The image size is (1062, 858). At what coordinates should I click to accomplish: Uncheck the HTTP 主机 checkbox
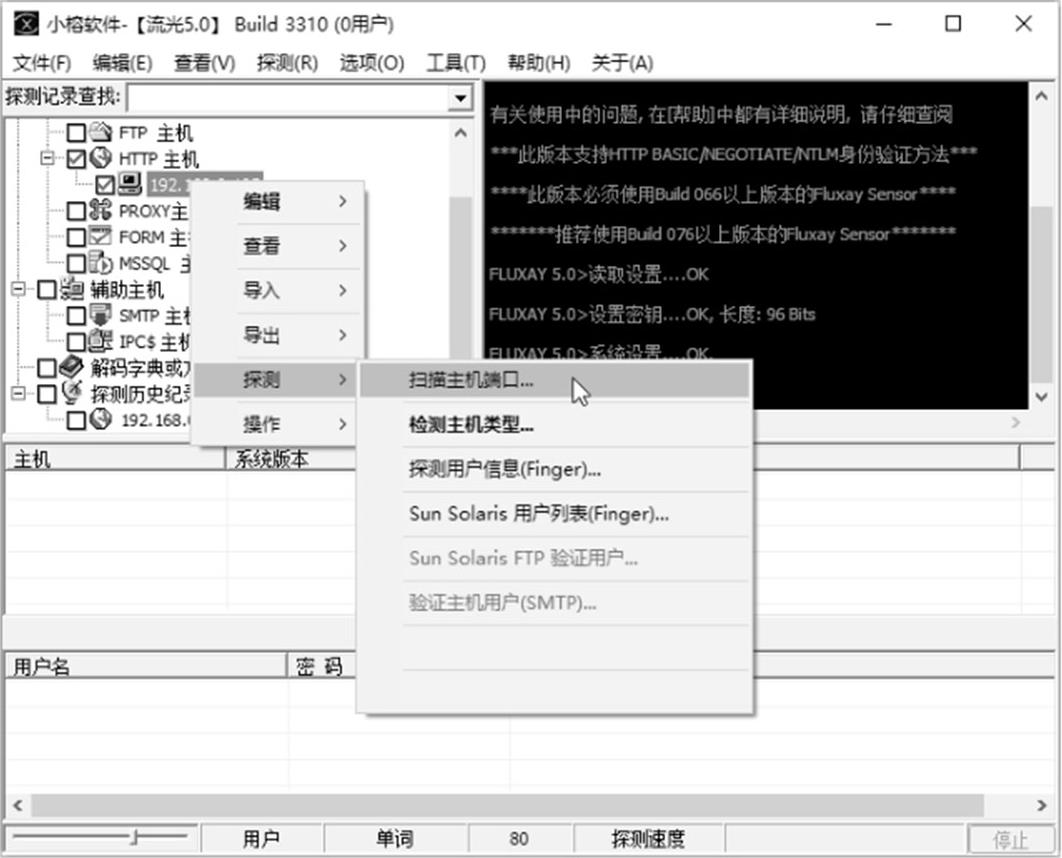point(77,158)
